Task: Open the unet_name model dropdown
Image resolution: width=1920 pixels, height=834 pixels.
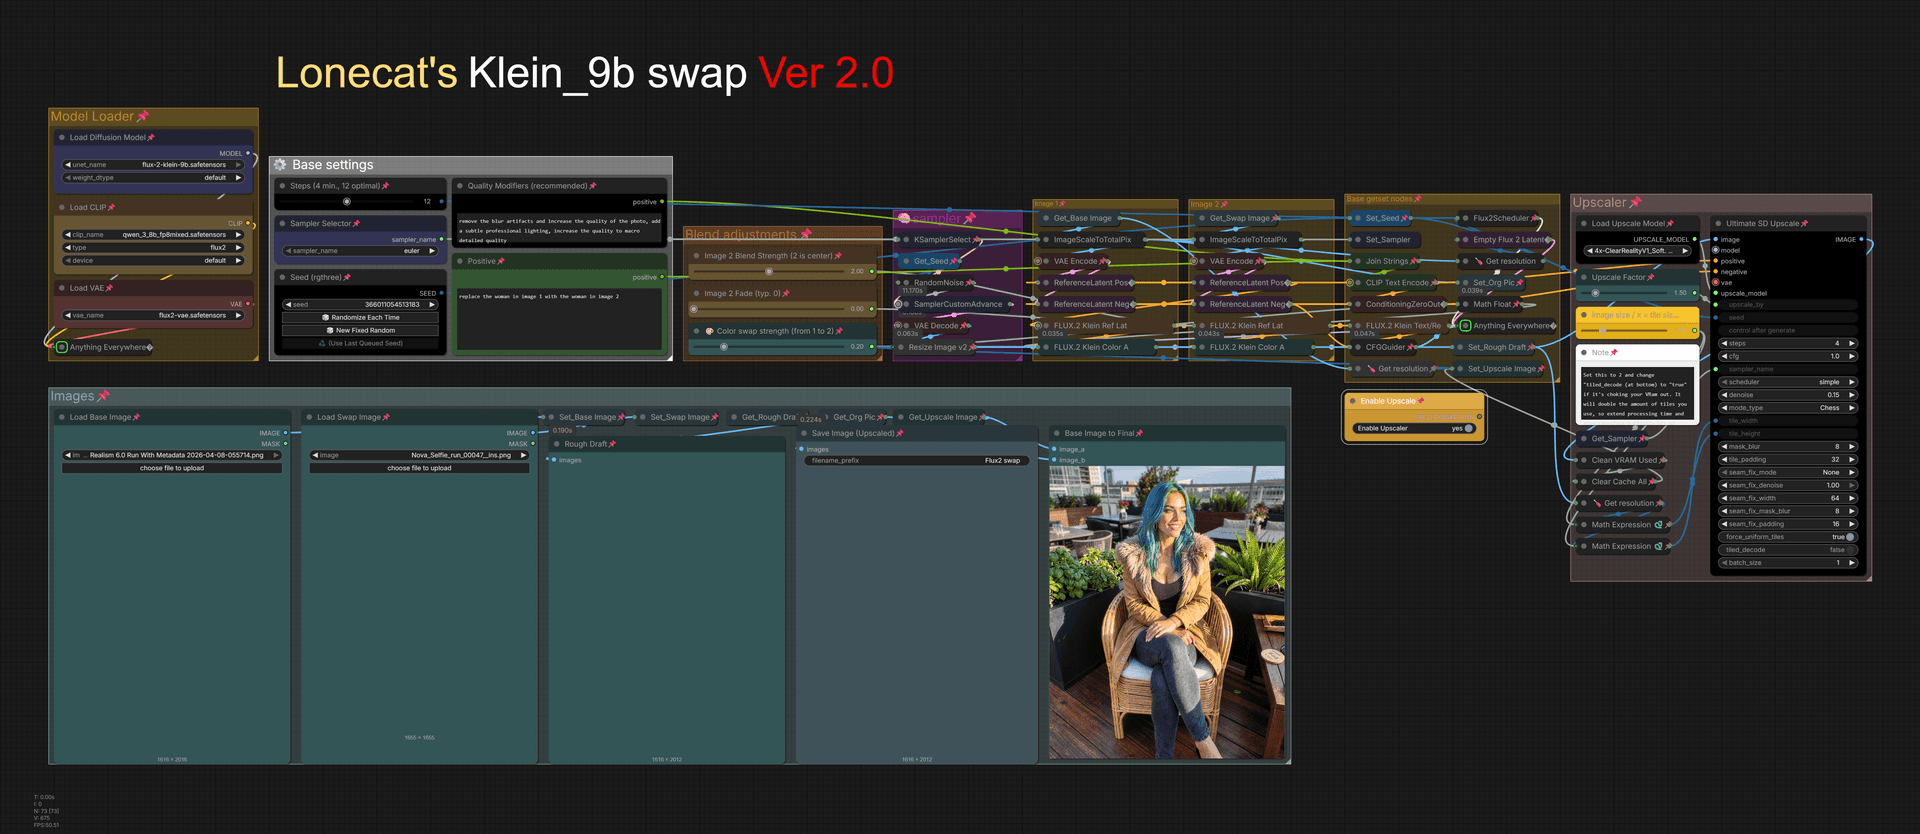Action: [153, 165]
